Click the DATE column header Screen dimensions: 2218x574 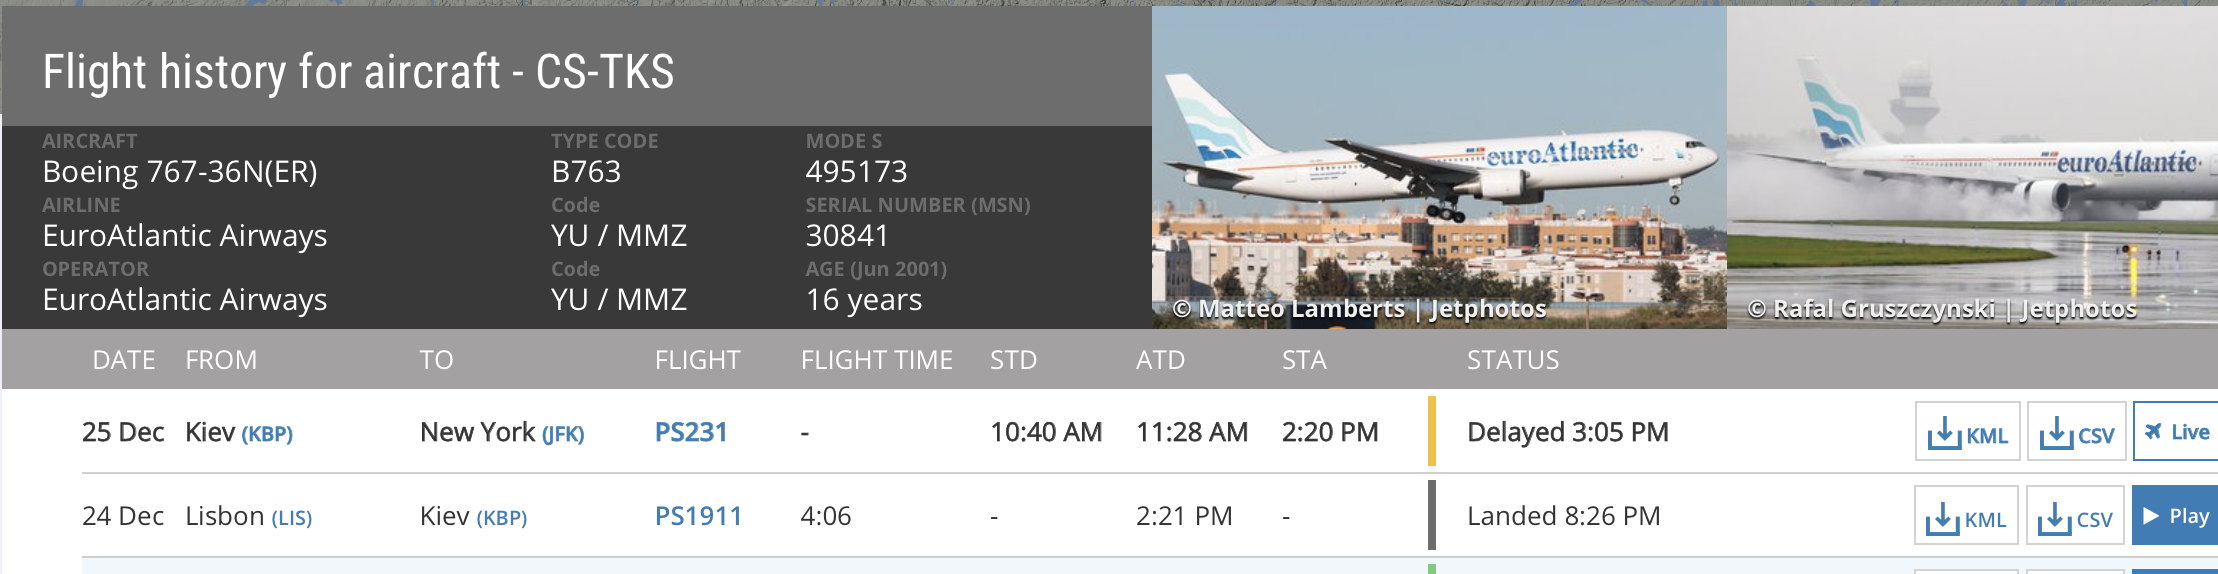click(x=123, y=360)
